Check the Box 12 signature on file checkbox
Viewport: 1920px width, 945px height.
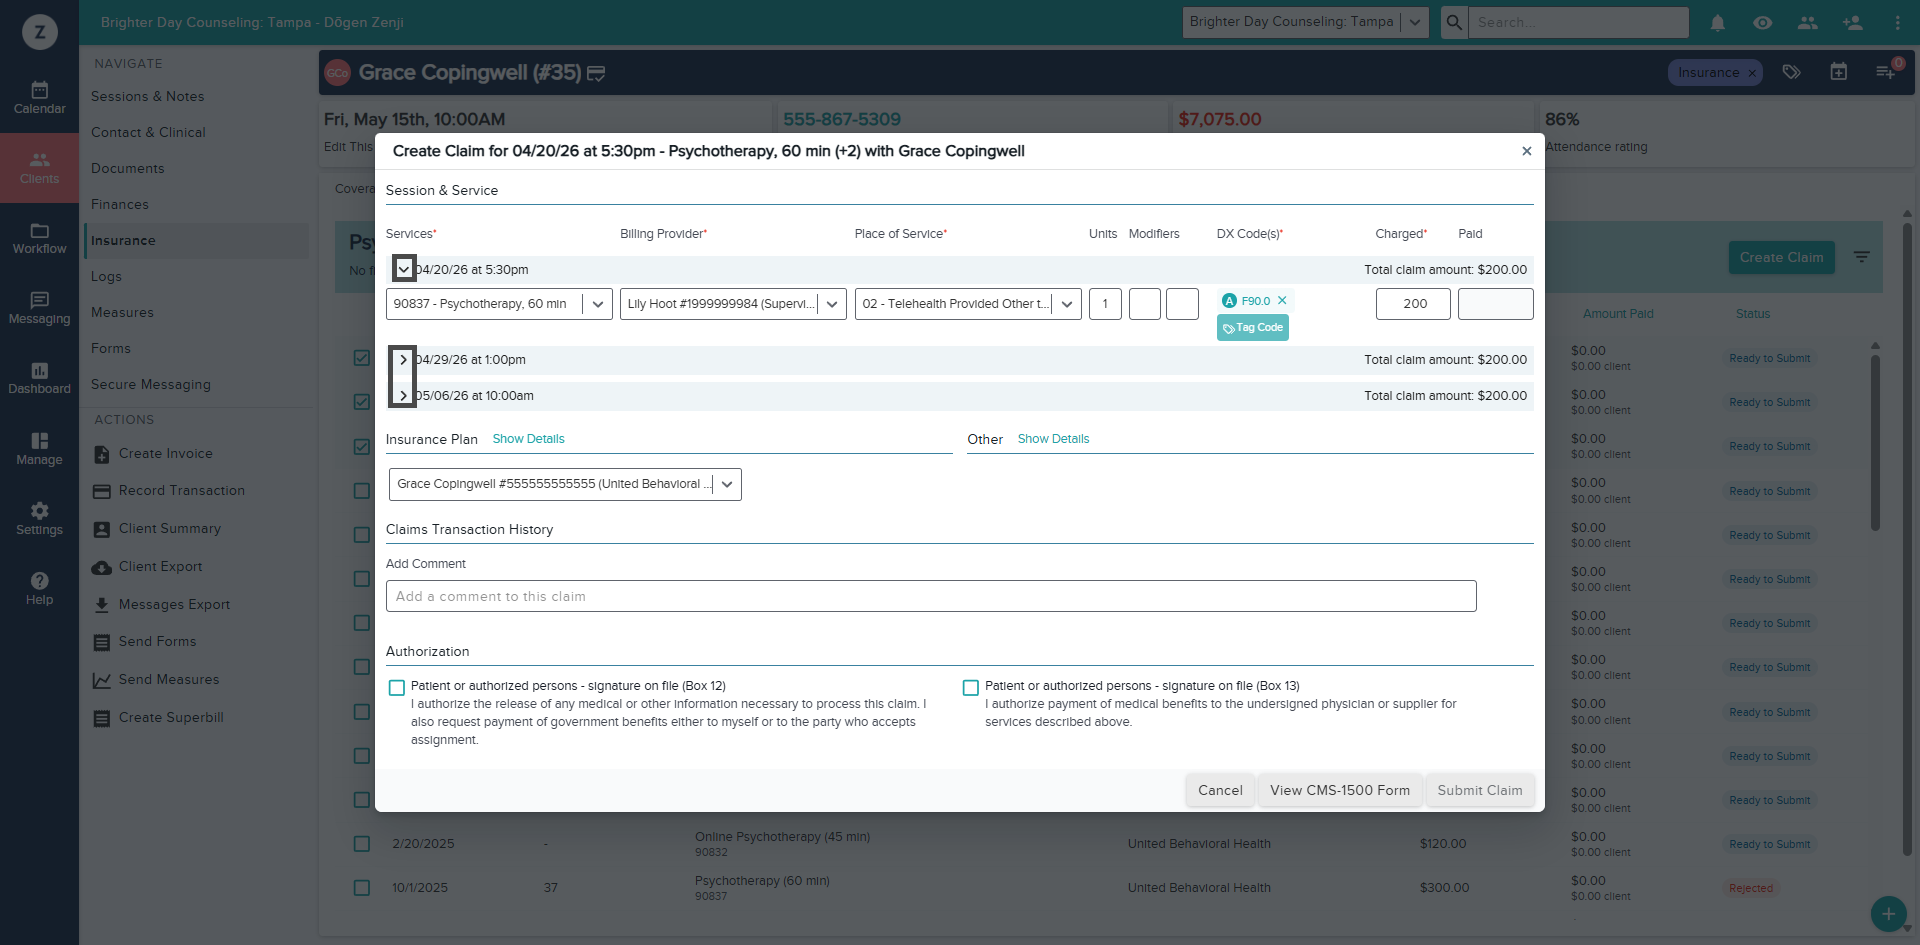pos(397,688)
